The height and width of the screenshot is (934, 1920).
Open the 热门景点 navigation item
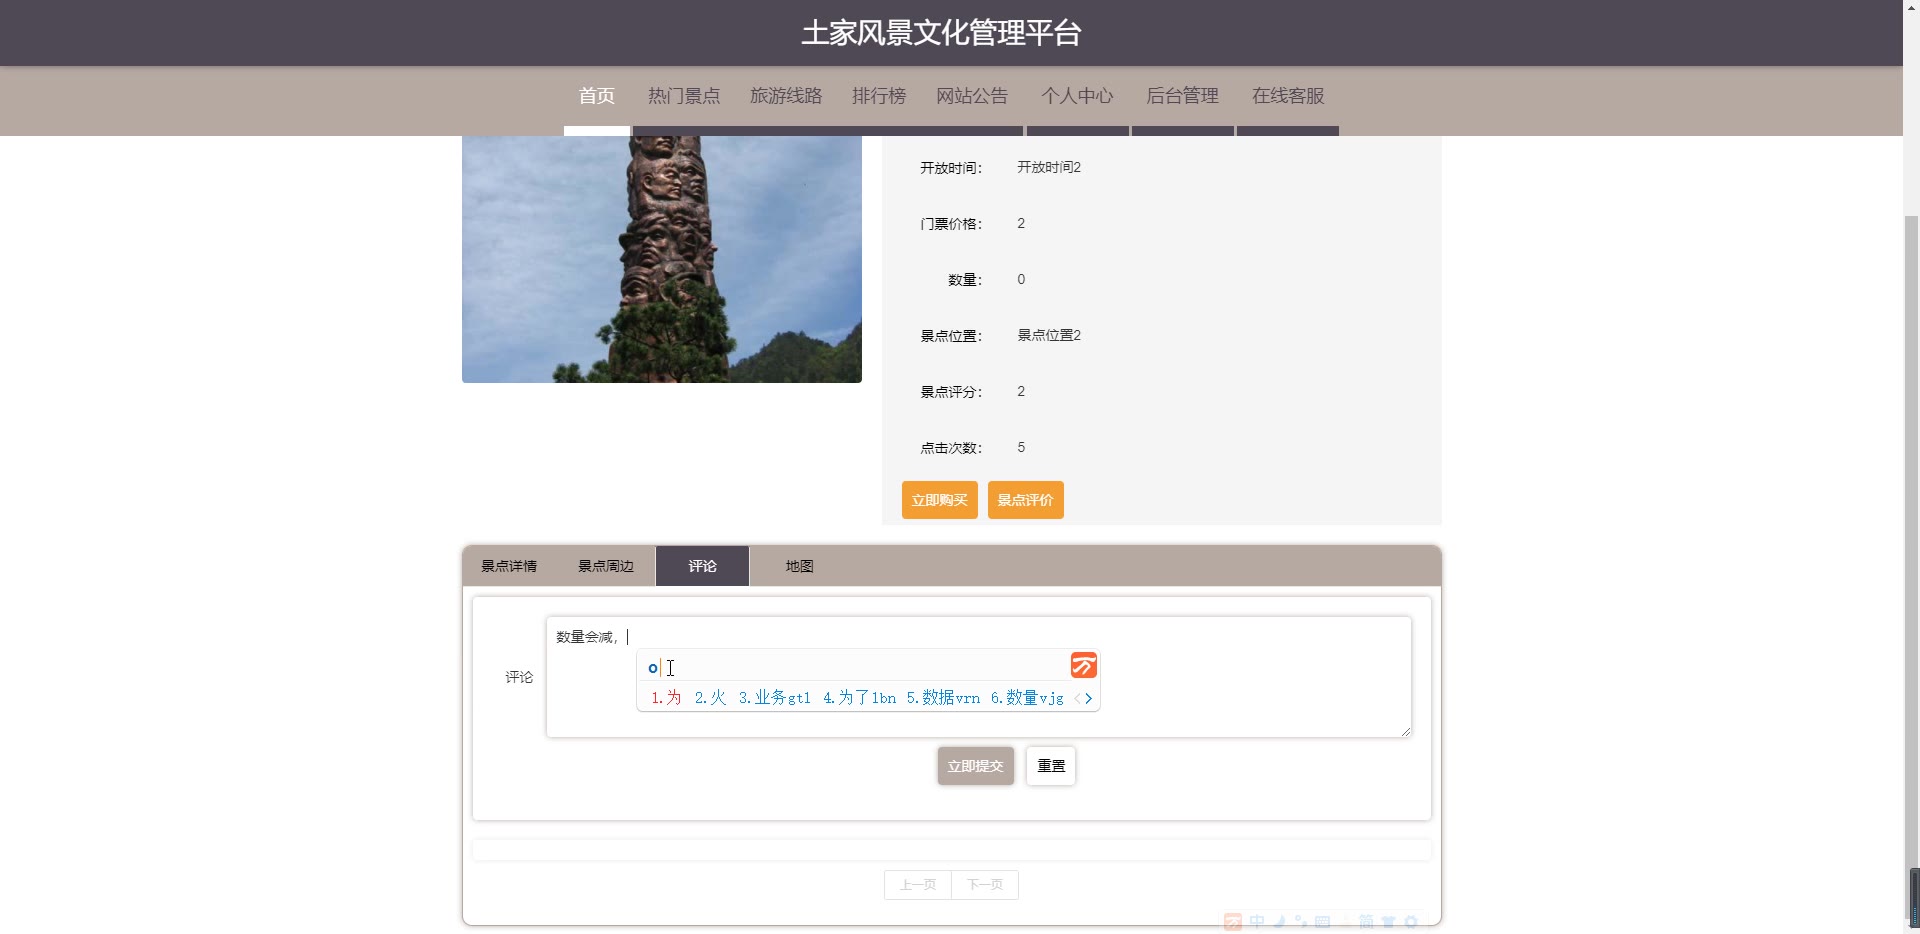[684, 96]
